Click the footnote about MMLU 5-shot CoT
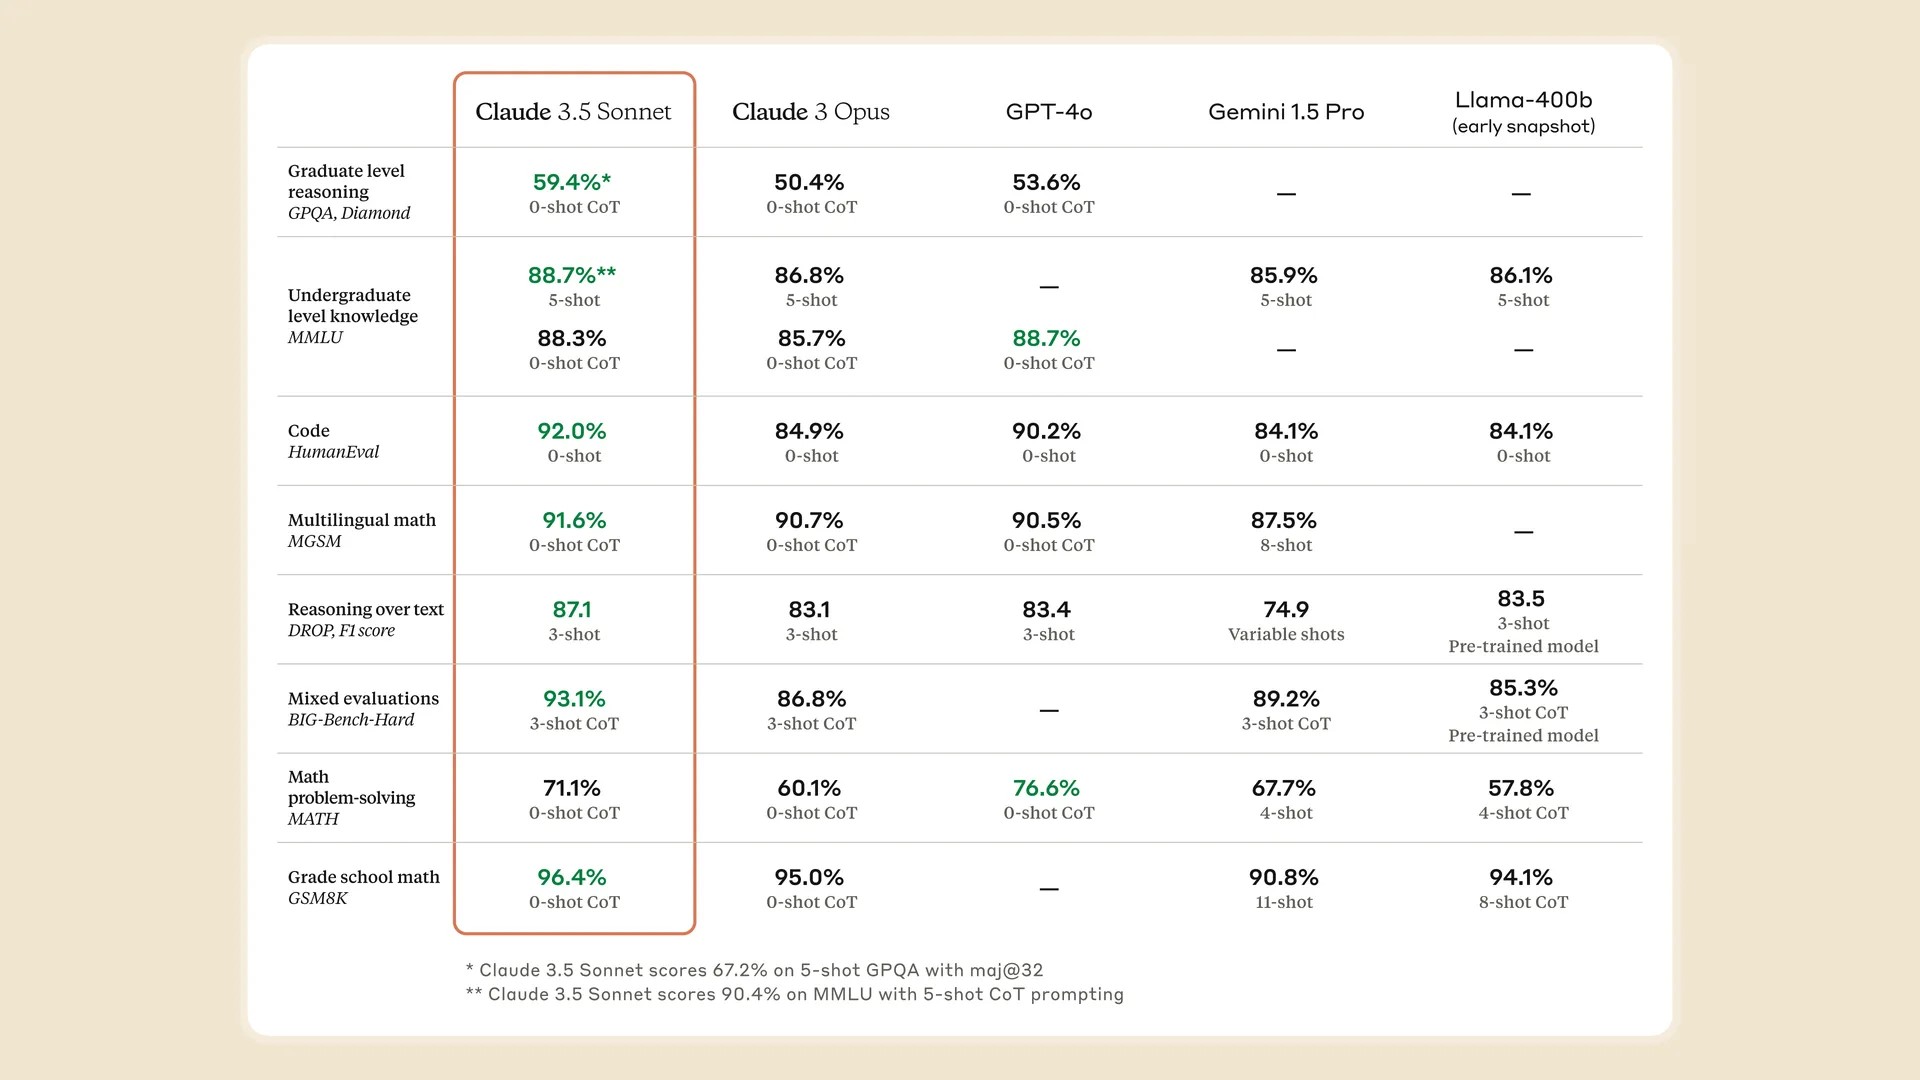Screen dimensions: 1920x1080 pos(794,994)
